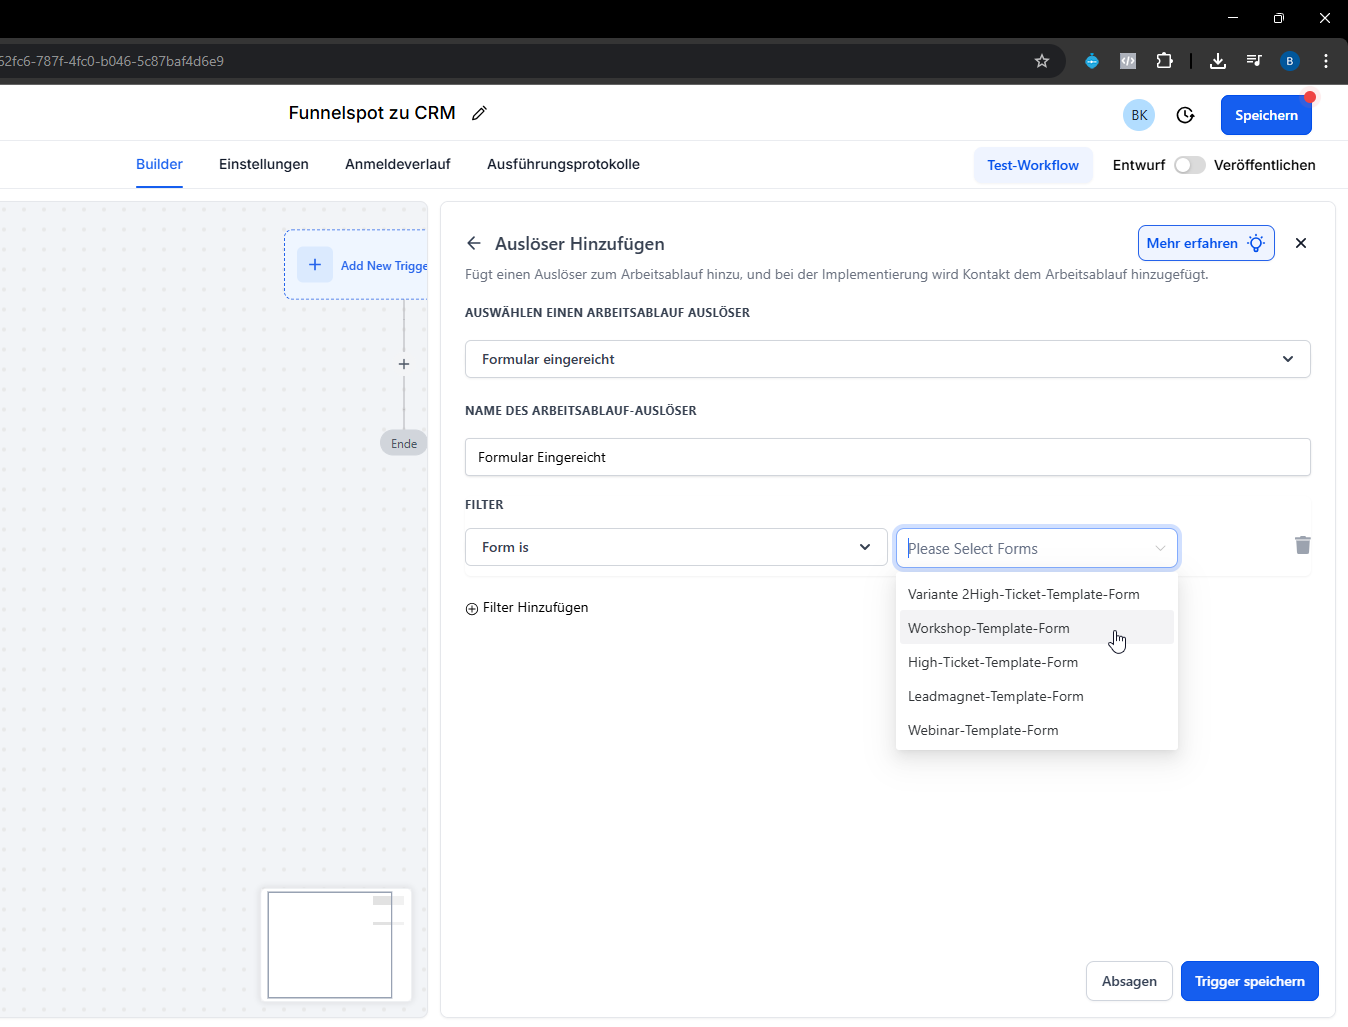Open the Form is filter dropdown
1348x1027 pixels.
click(676, 547)
